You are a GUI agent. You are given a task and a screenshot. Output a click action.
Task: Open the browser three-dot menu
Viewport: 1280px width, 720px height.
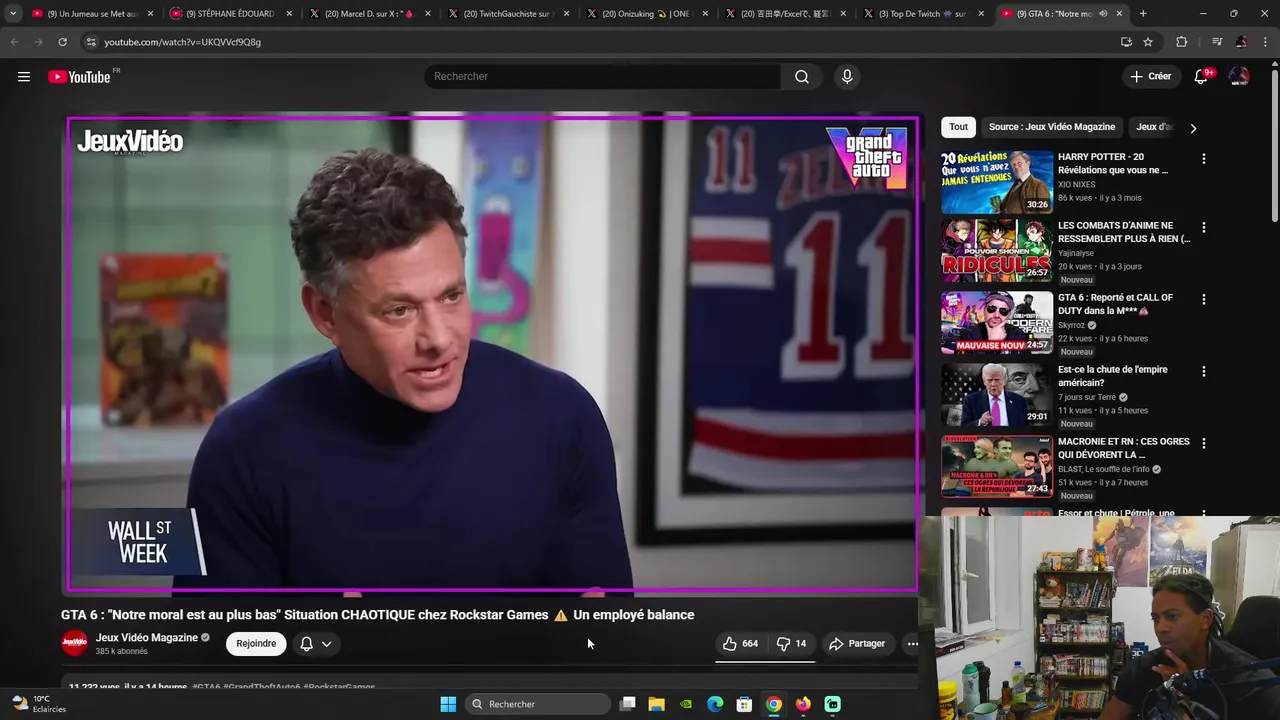[1266, 42]
